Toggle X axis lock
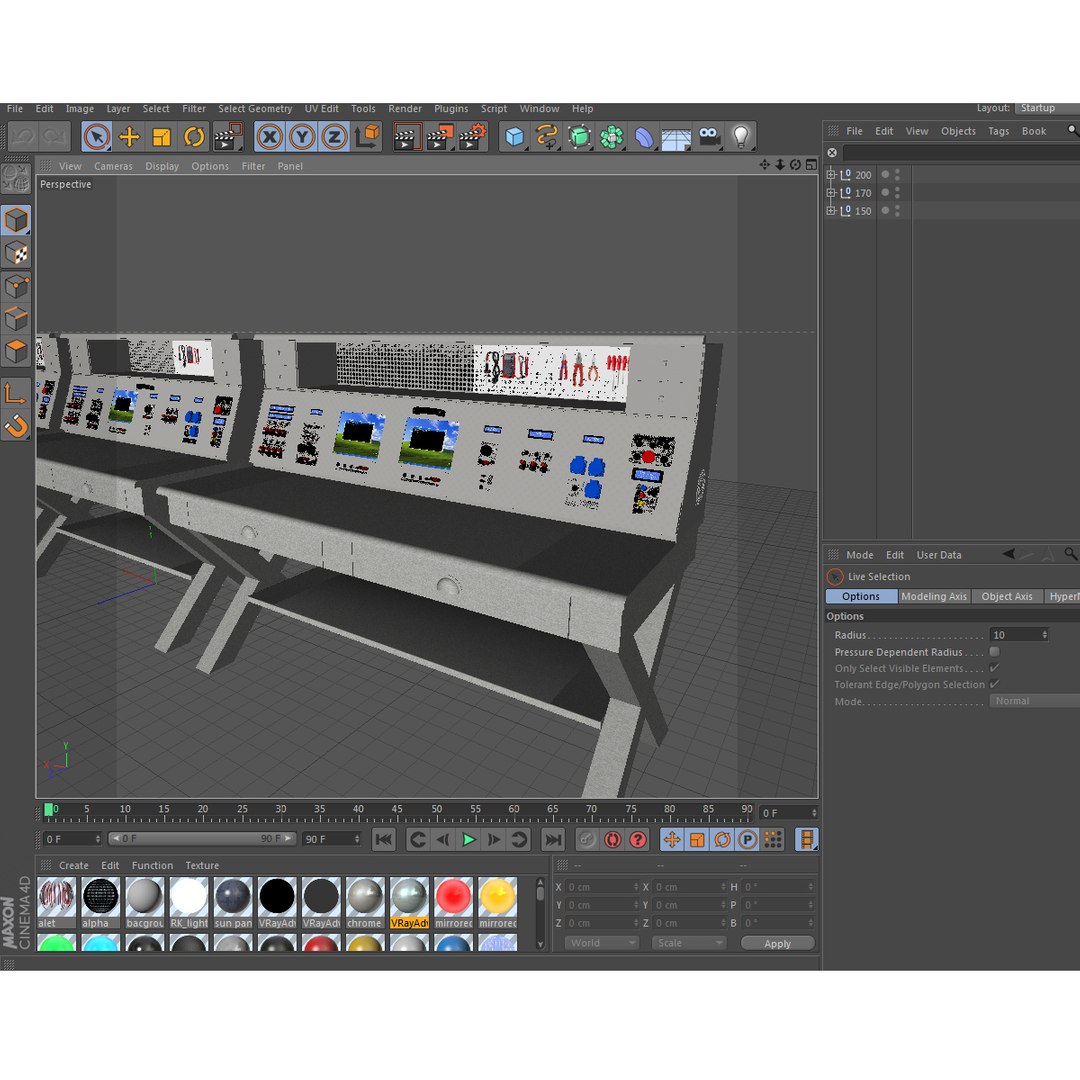The image size is (1080, 1080). [269, 136]
